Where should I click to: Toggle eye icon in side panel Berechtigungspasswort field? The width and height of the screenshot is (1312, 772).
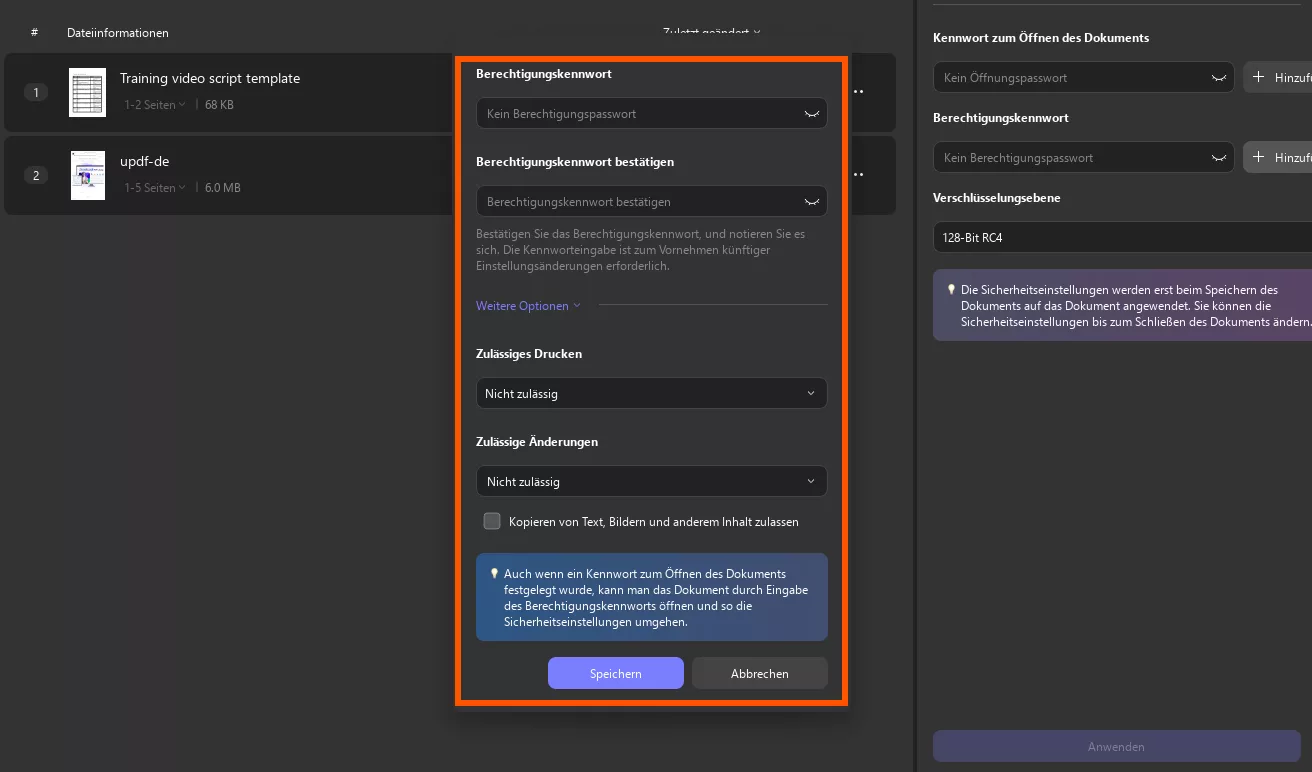(x=1219, y=158)
